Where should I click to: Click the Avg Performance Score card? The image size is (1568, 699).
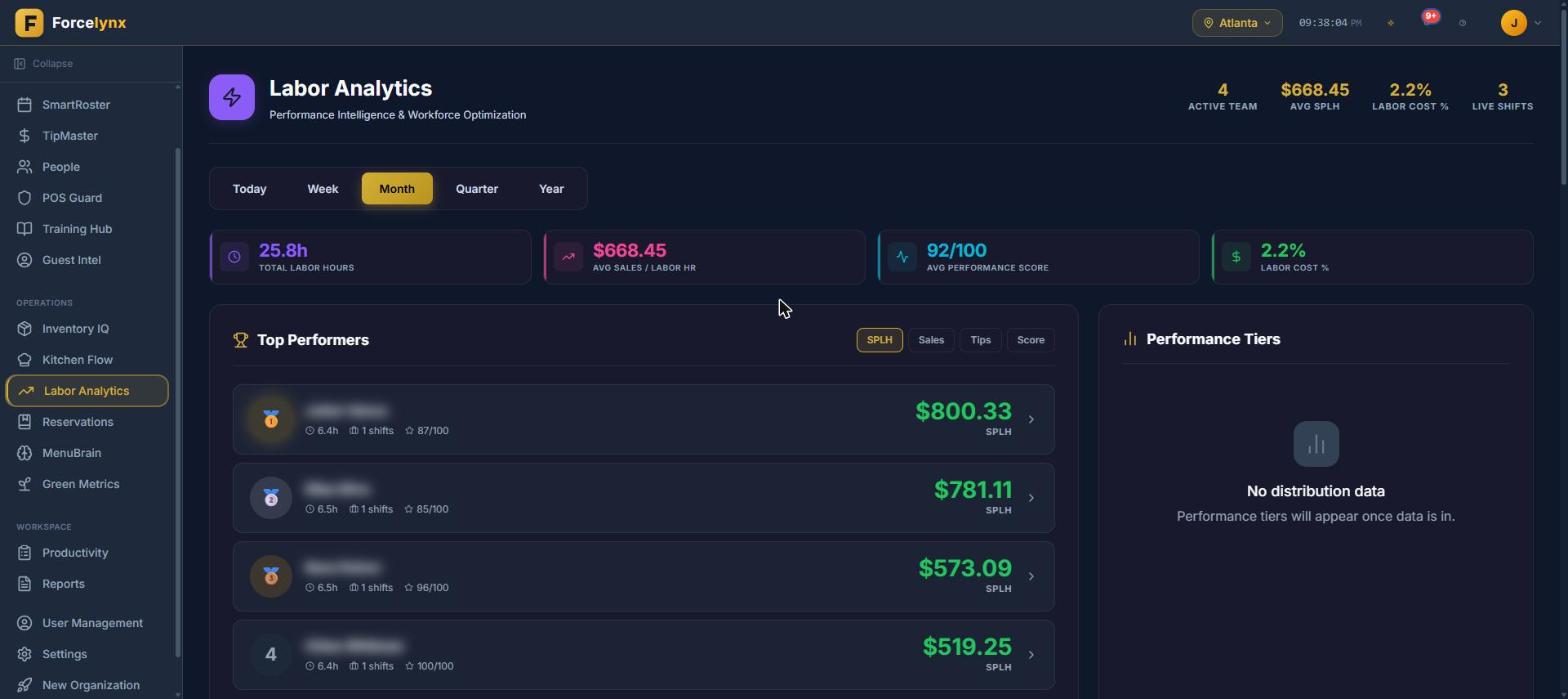click(1038, 257)
